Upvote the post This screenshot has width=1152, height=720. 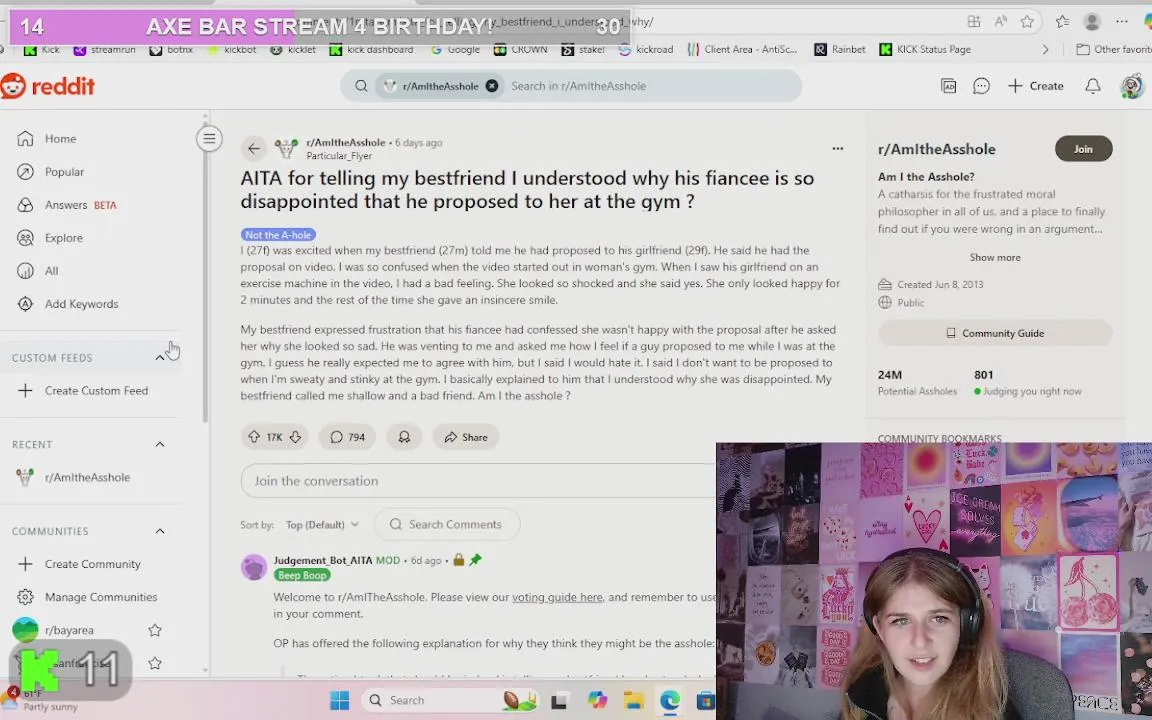coord(254,437)
